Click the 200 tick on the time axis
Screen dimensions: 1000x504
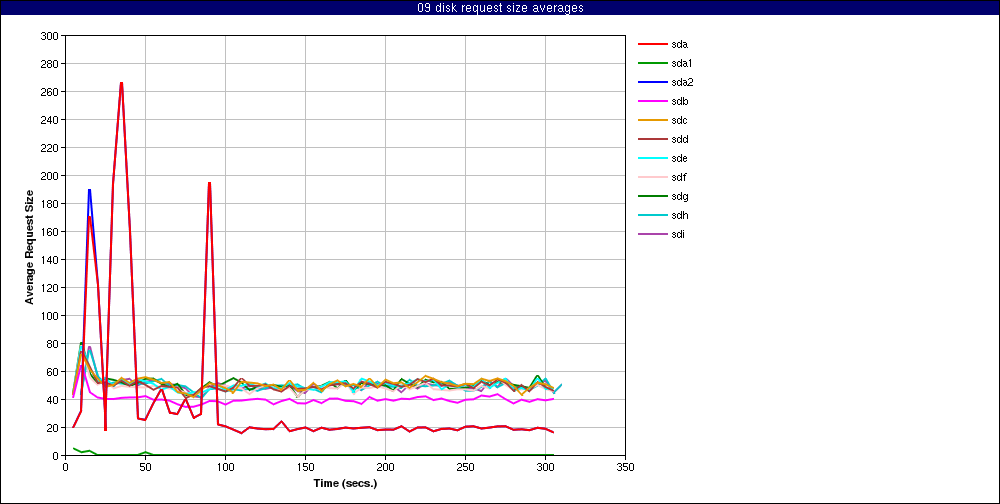385,467
